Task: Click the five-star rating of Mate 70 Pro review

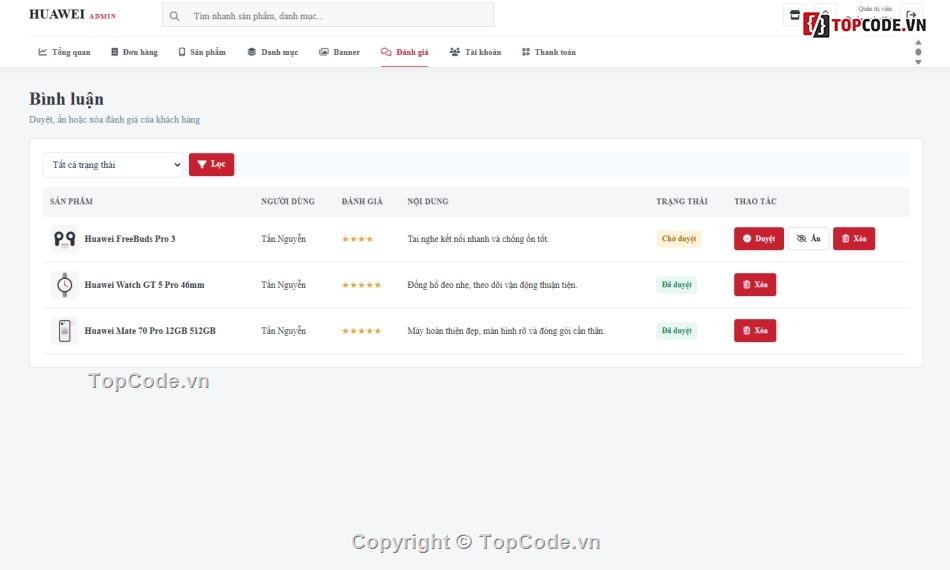Action: pyautogui.click(x=361, y=331)
